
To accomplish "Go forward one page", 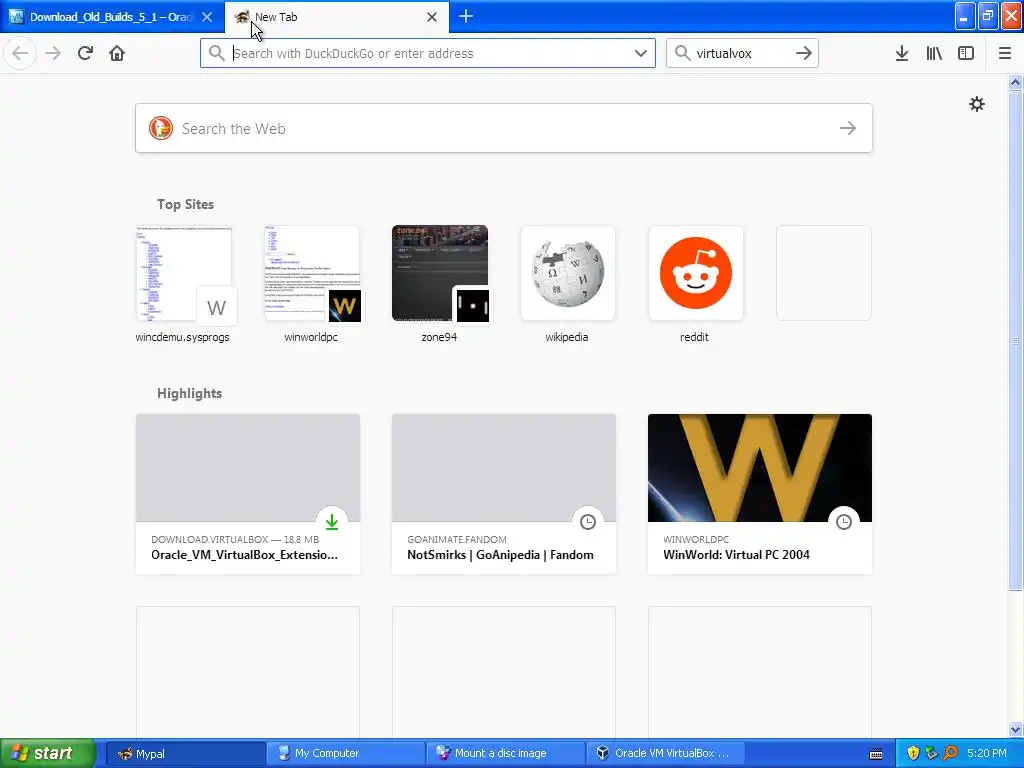I will click(53, 53).
